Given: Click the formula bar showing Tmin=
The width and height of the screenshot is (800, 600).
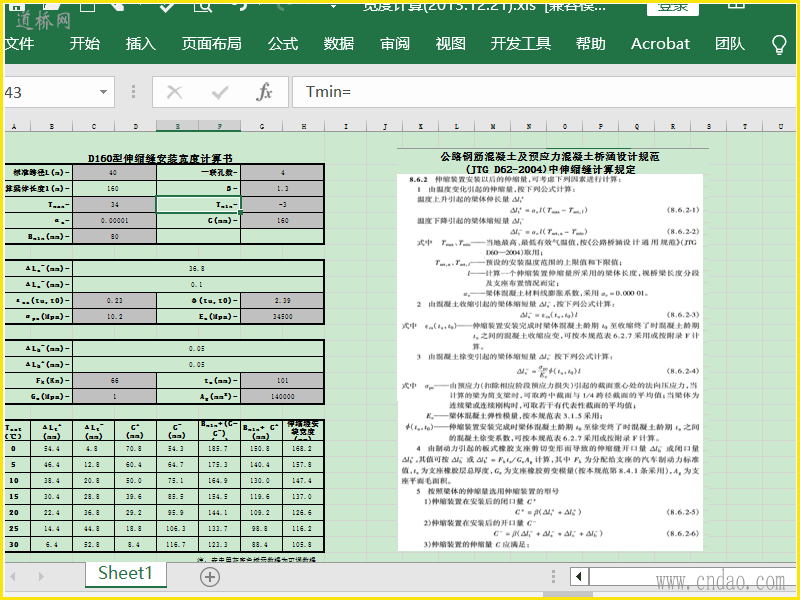Looking at the screenshot, I should 544,92.
